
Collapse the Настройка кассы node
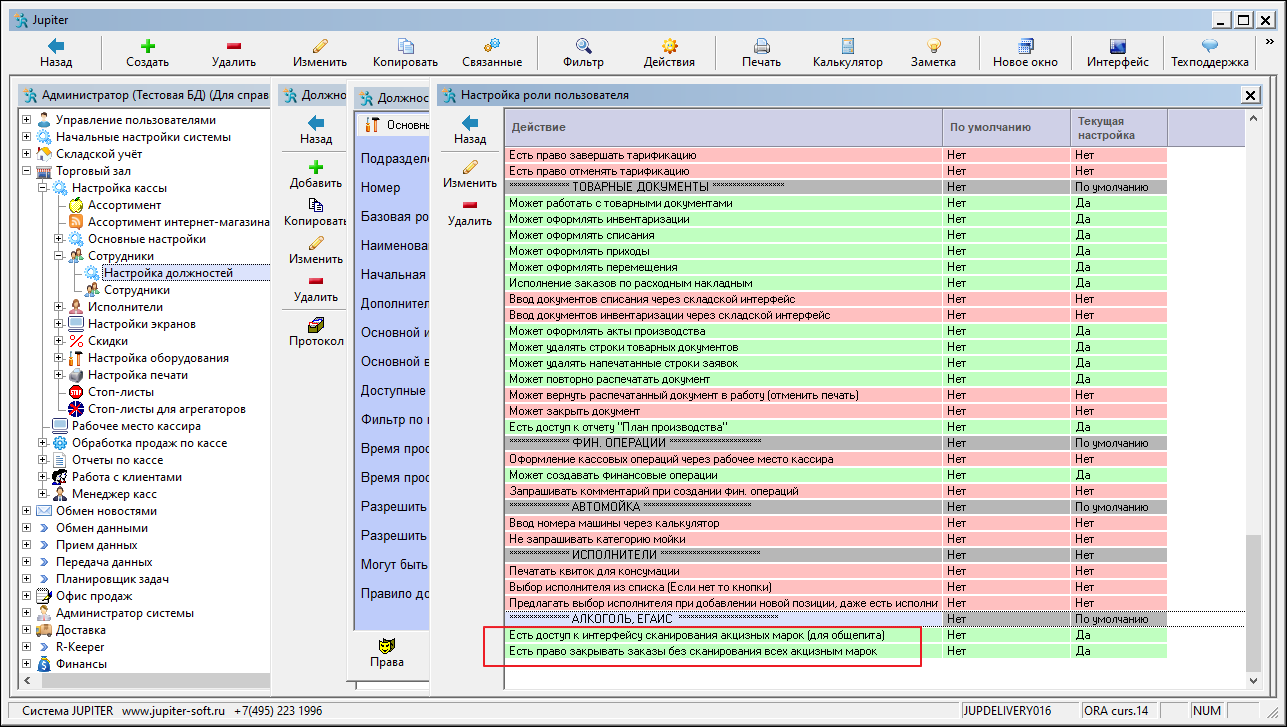[43, 188]
